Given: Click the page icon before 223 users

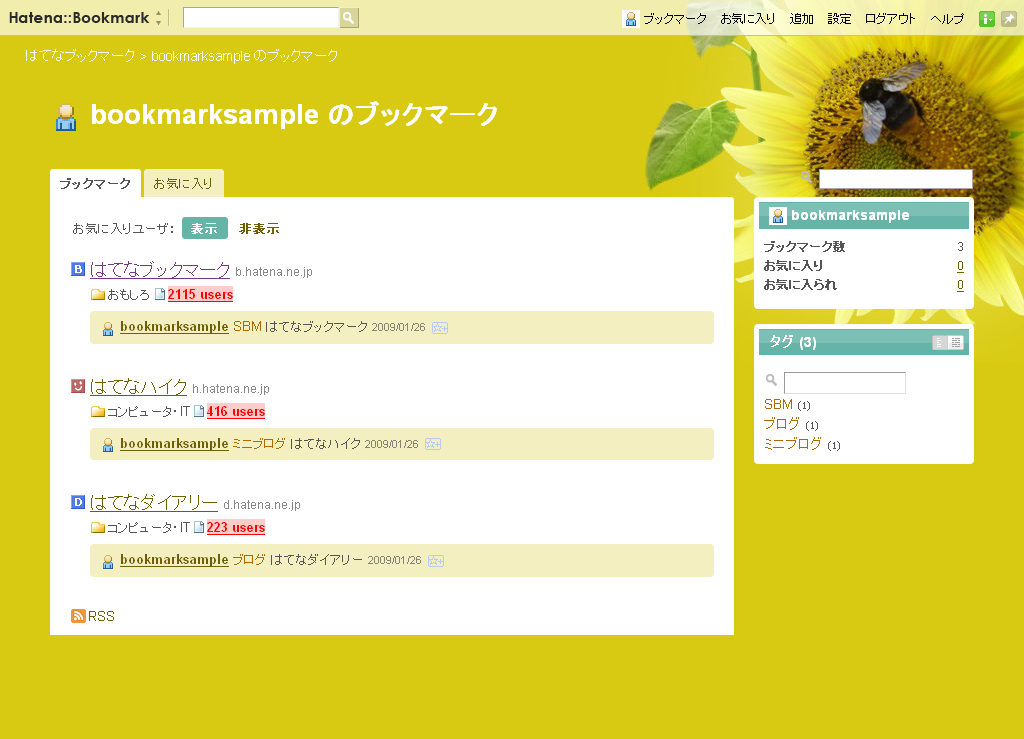Looking at the screenshot, I should click(199, 527).
